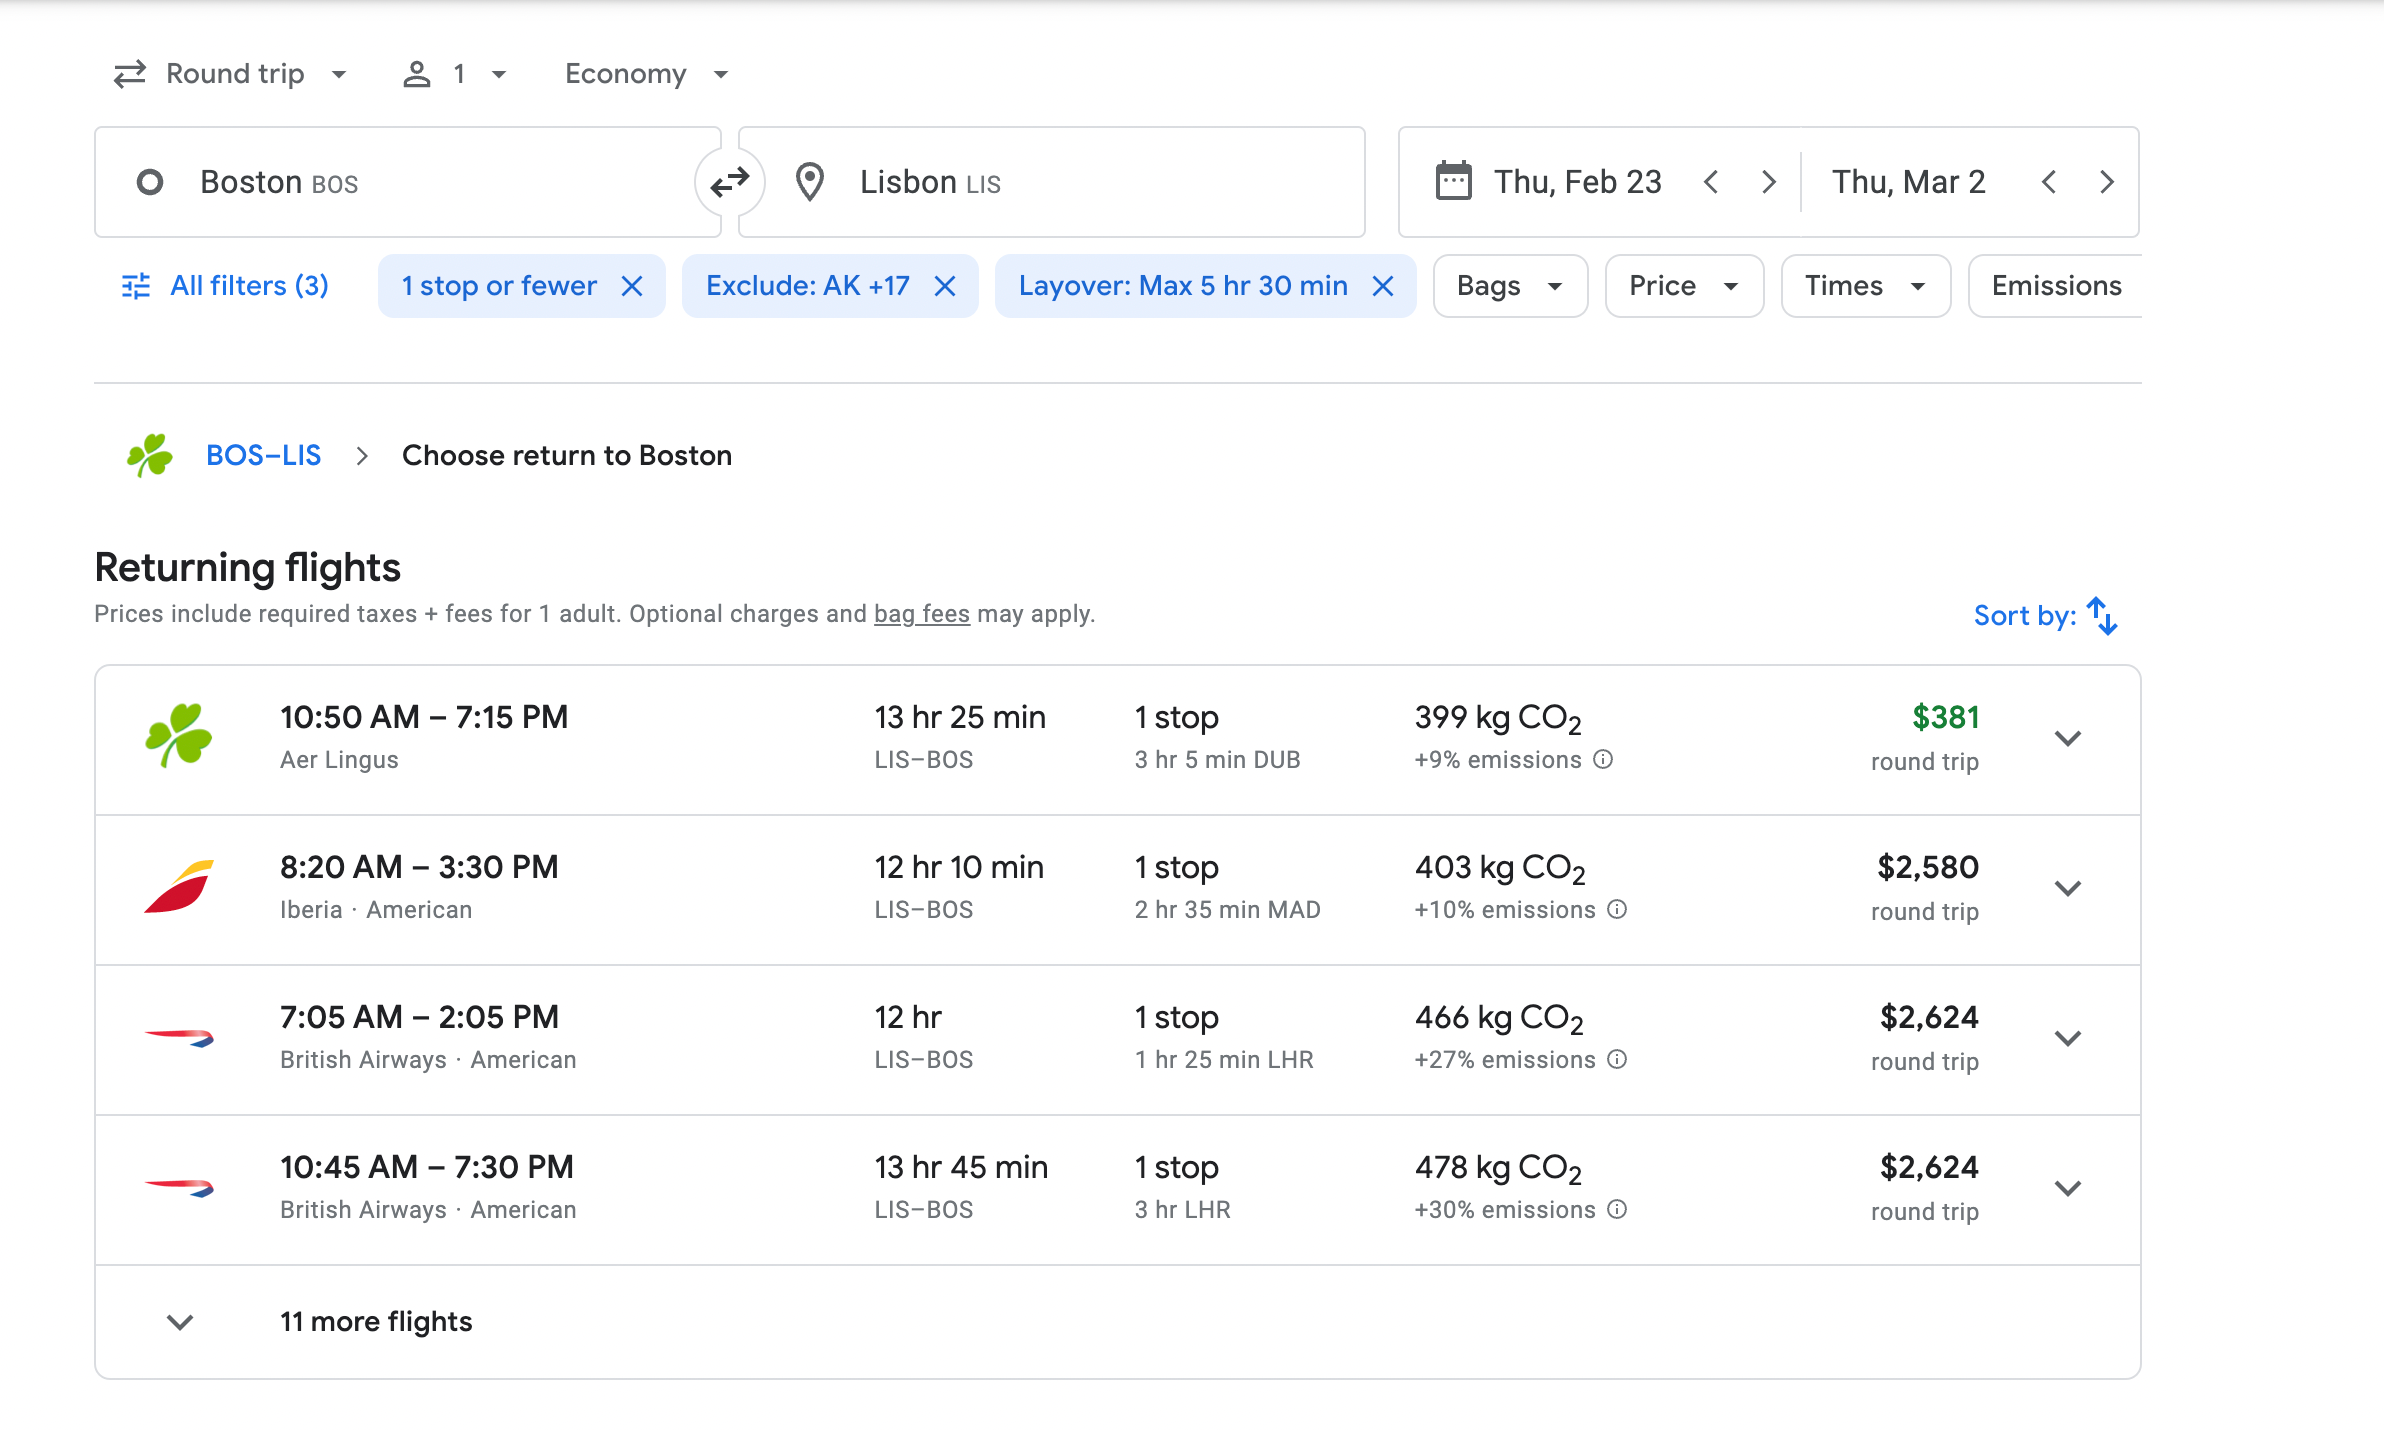Clear the Layover Max 5 hr 30 min filter

point(1383,287)
